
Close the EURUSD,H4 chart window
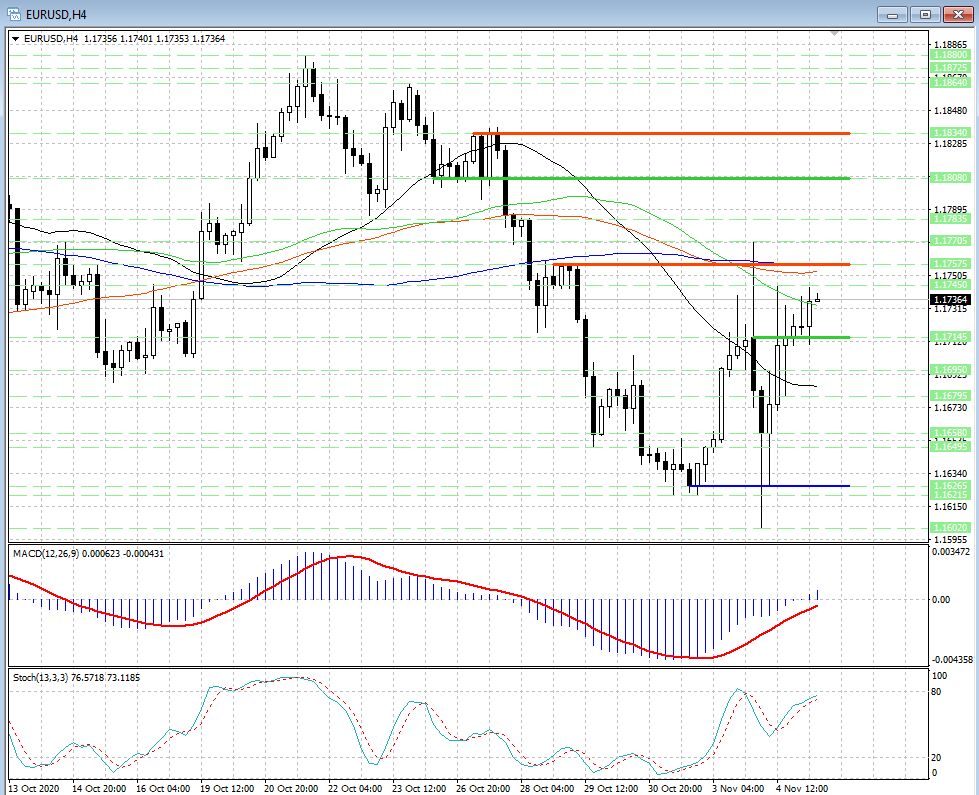tap(958, 14)
